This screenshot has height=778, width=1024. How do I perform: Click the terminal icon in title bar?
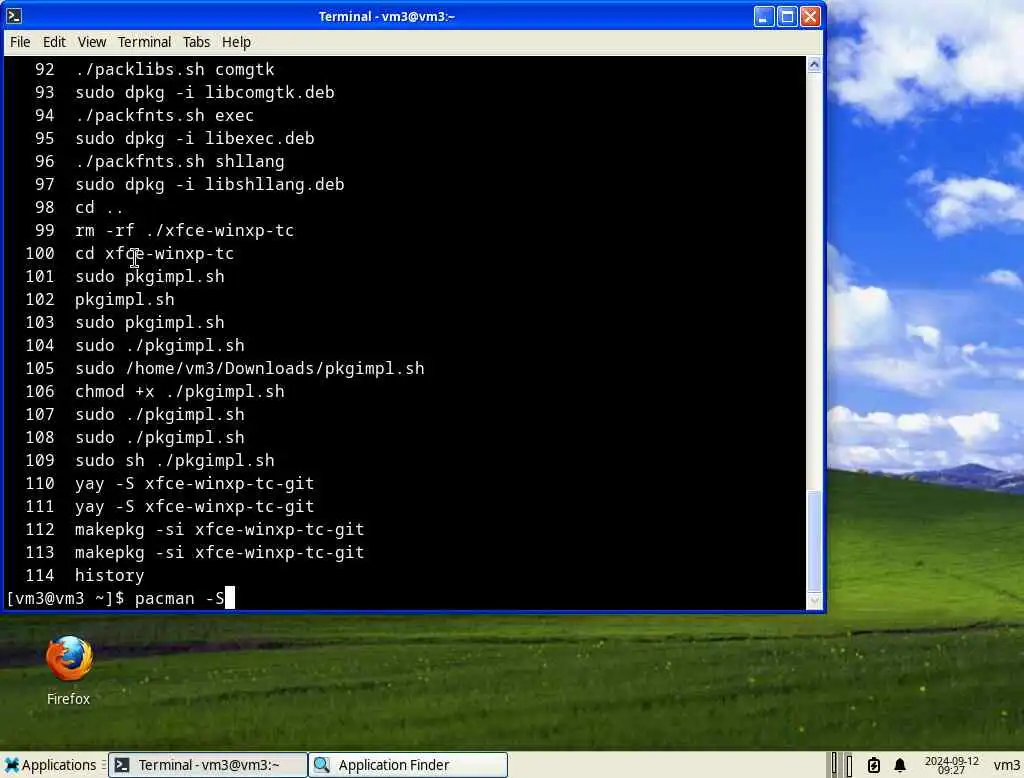click(14, 16)
